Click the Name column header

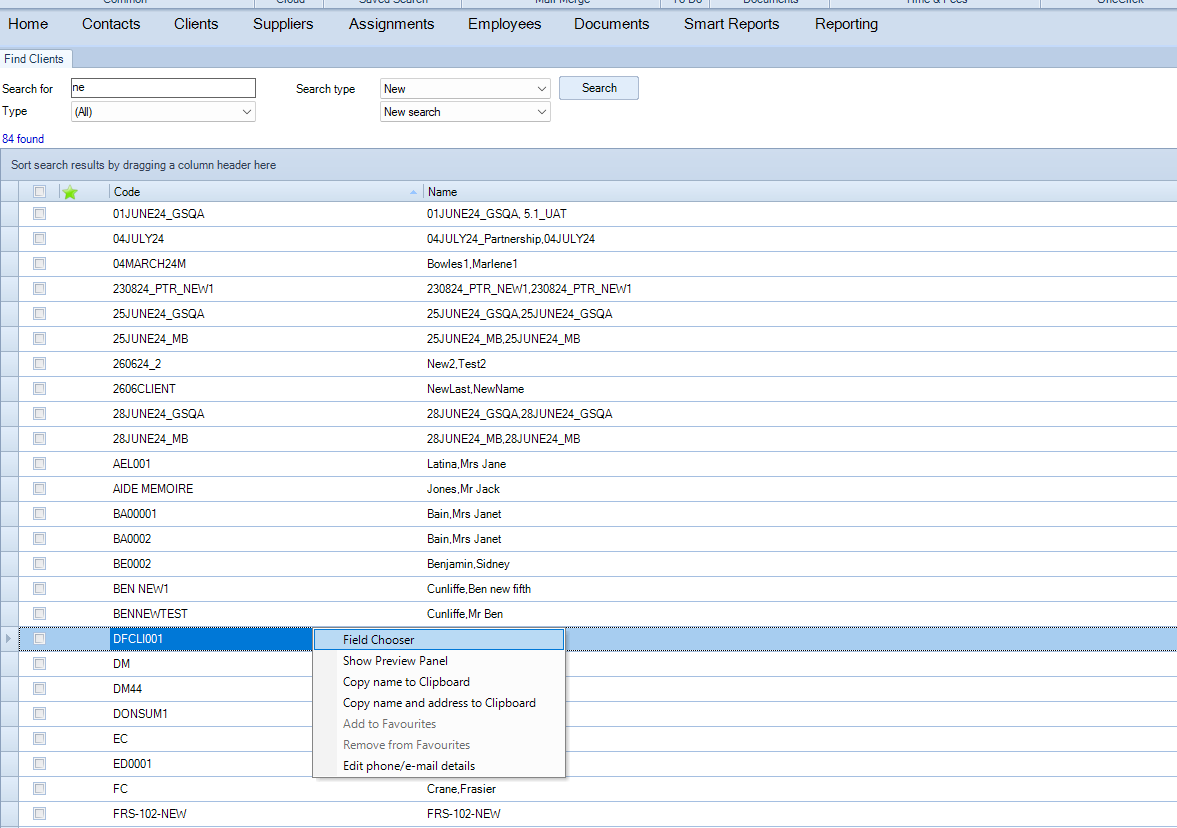(x=799, y=192)
